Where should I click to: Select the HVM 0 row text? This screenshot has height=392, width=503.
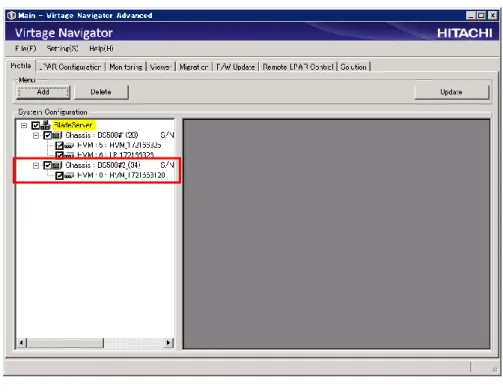tap(121, 175)
